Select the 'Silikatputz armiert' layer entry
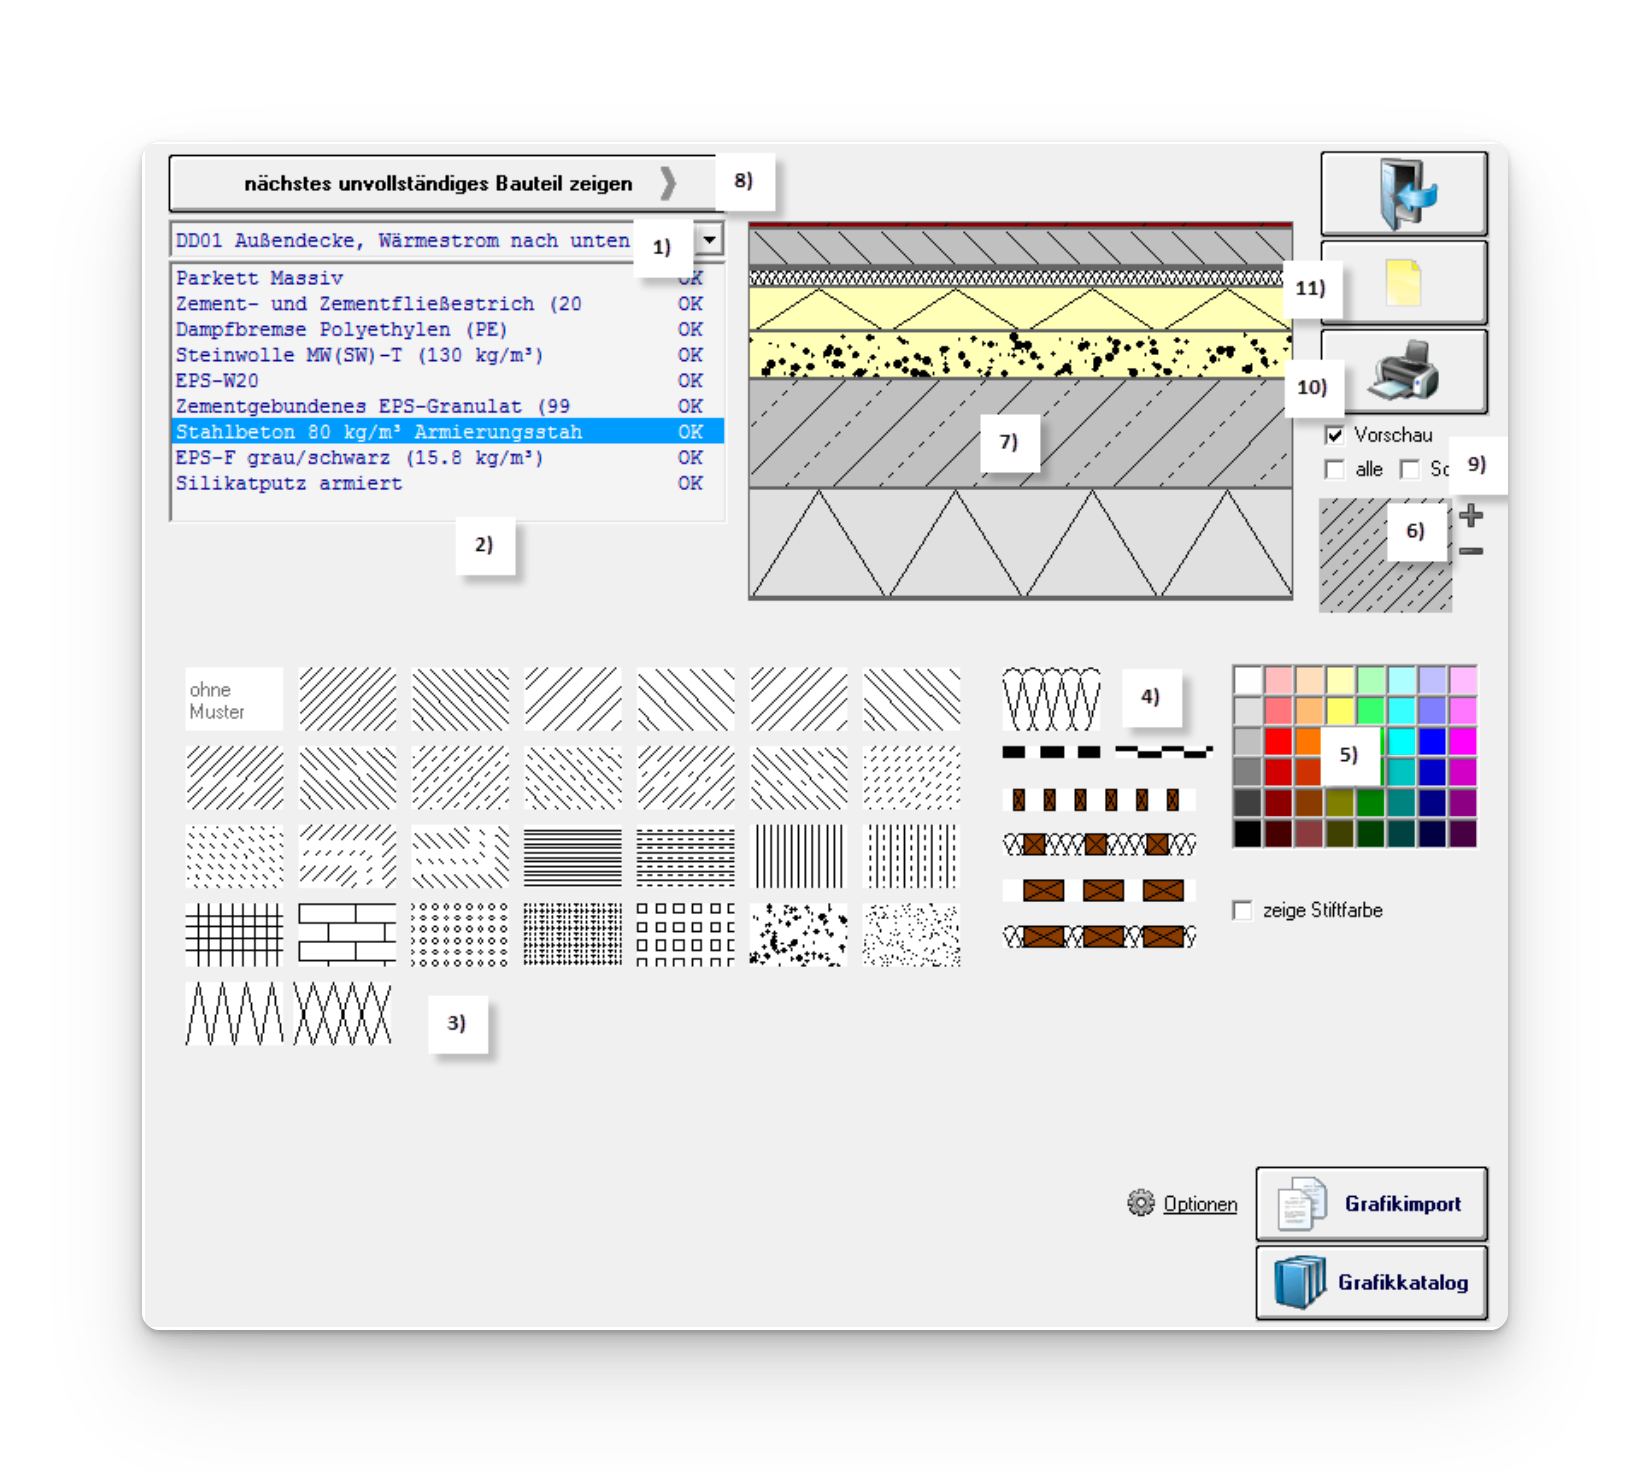The image size is (1650, 1472). click(289, 483)
